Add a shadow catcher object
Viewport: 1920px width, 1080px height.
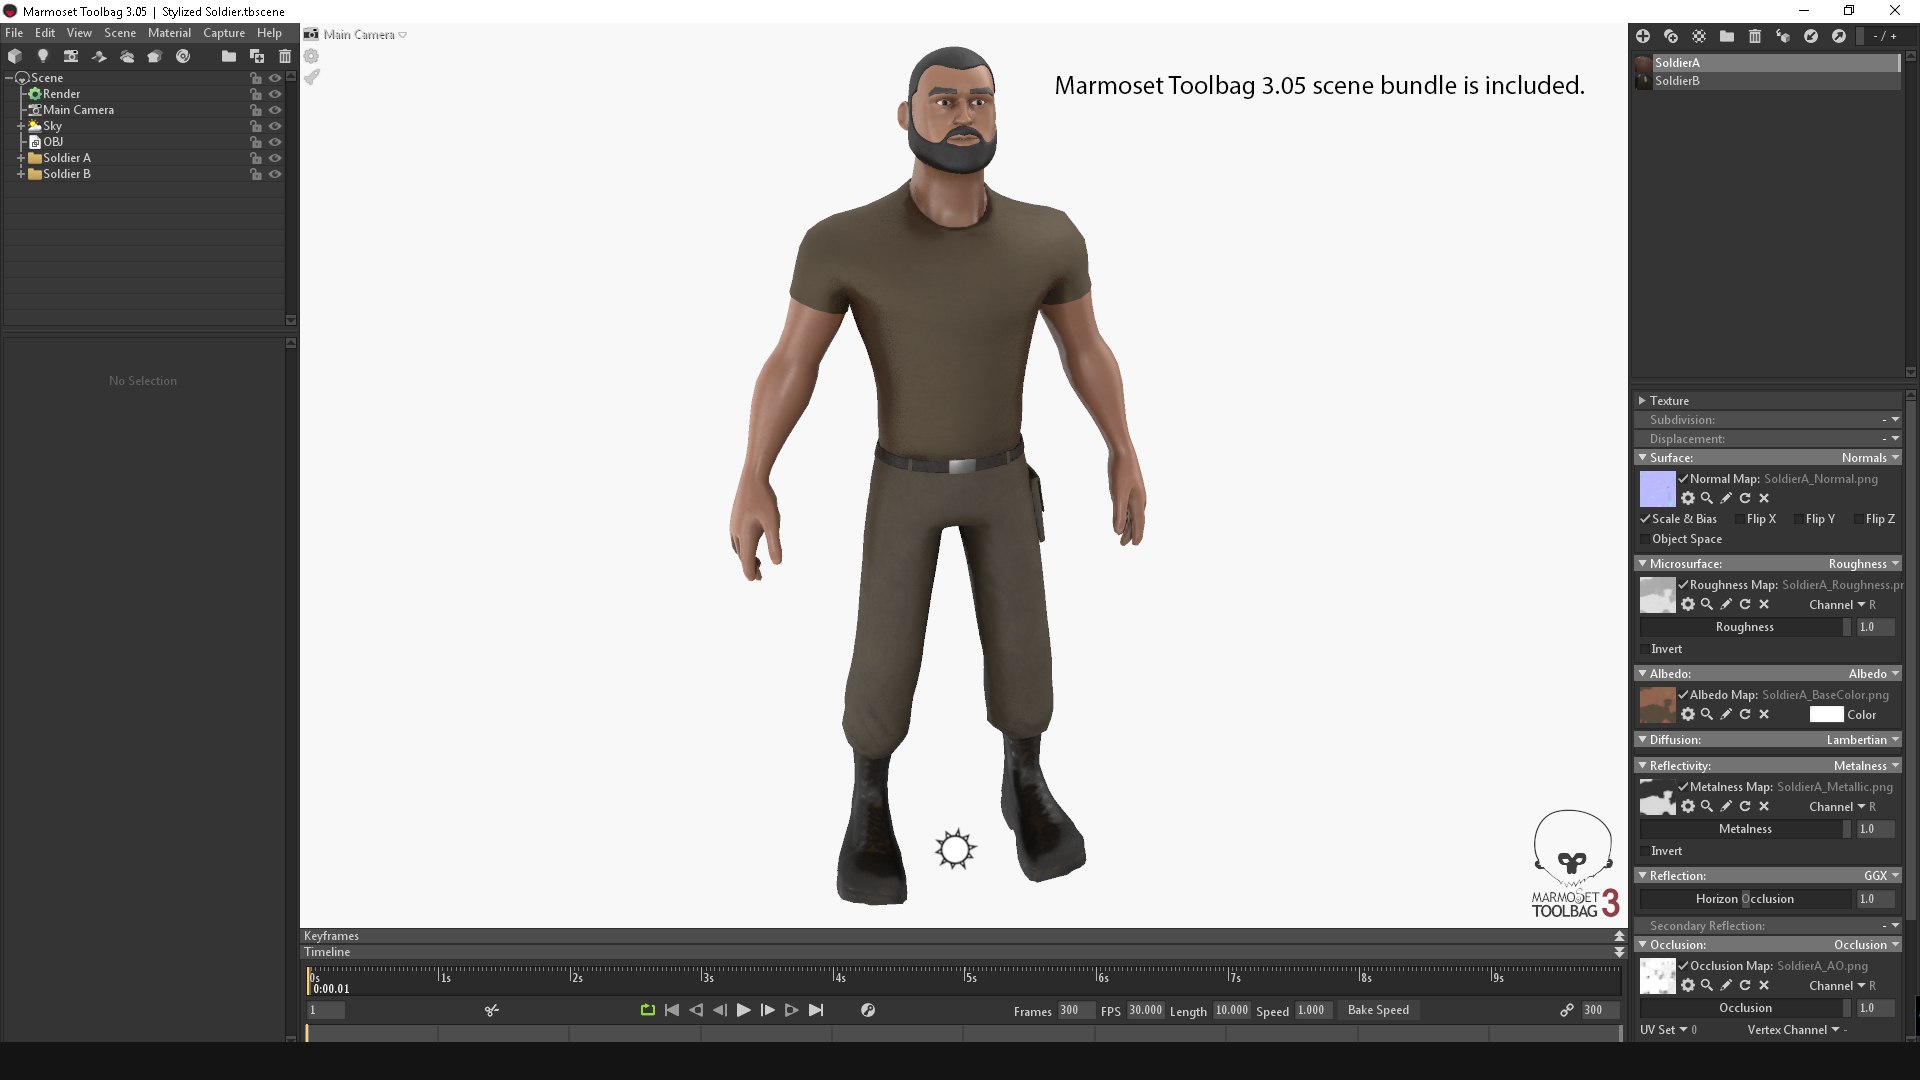click(x=99, y=56)
